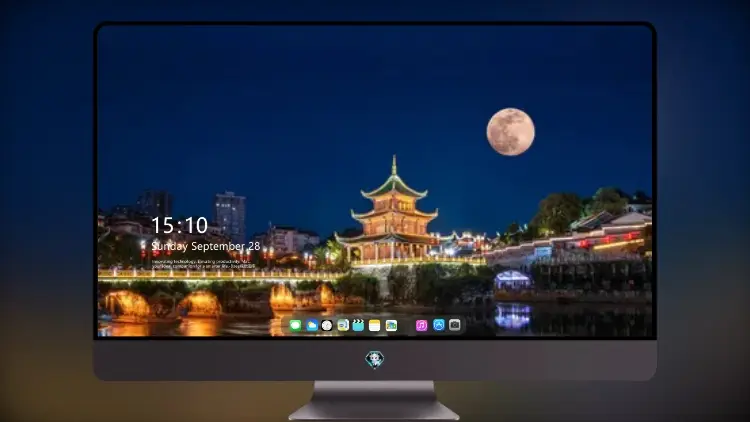750x422 pixels.
Task: Open the gray Camera app in dock
Action: click(x=455, y=325)
